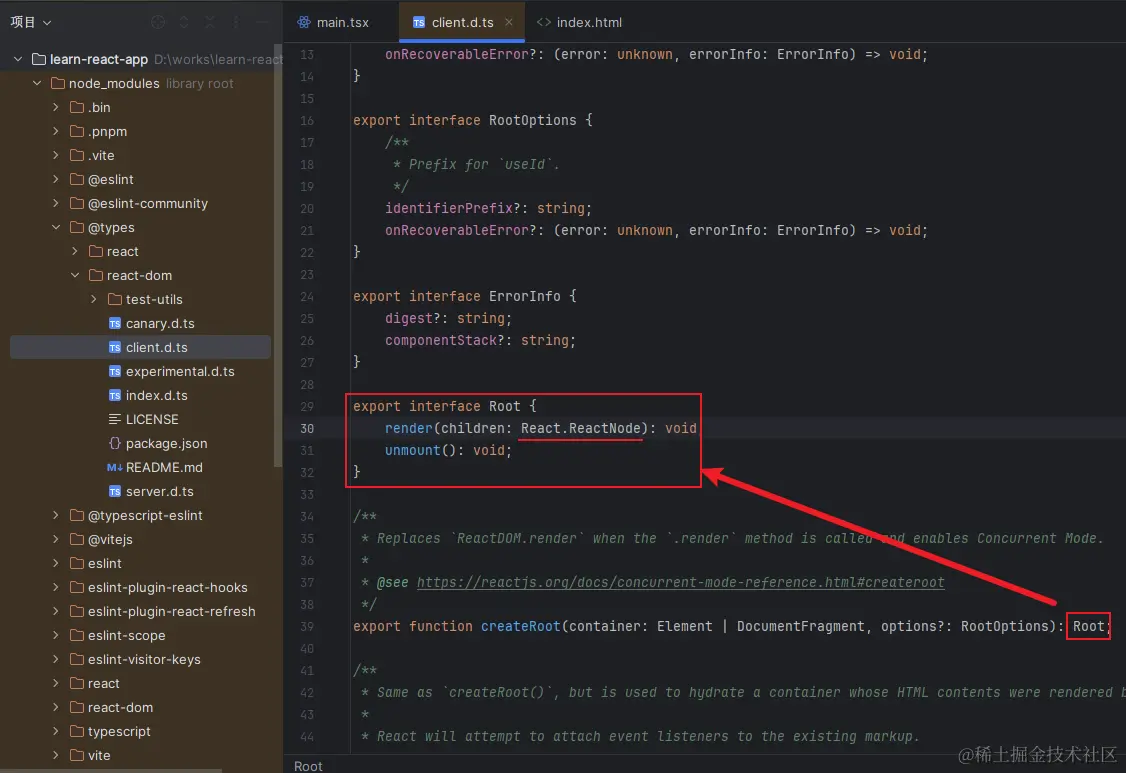The height and width of the screenshot is (773, 1126).
Task: Click the package.json braces file icon
Action: pos(114,443)
